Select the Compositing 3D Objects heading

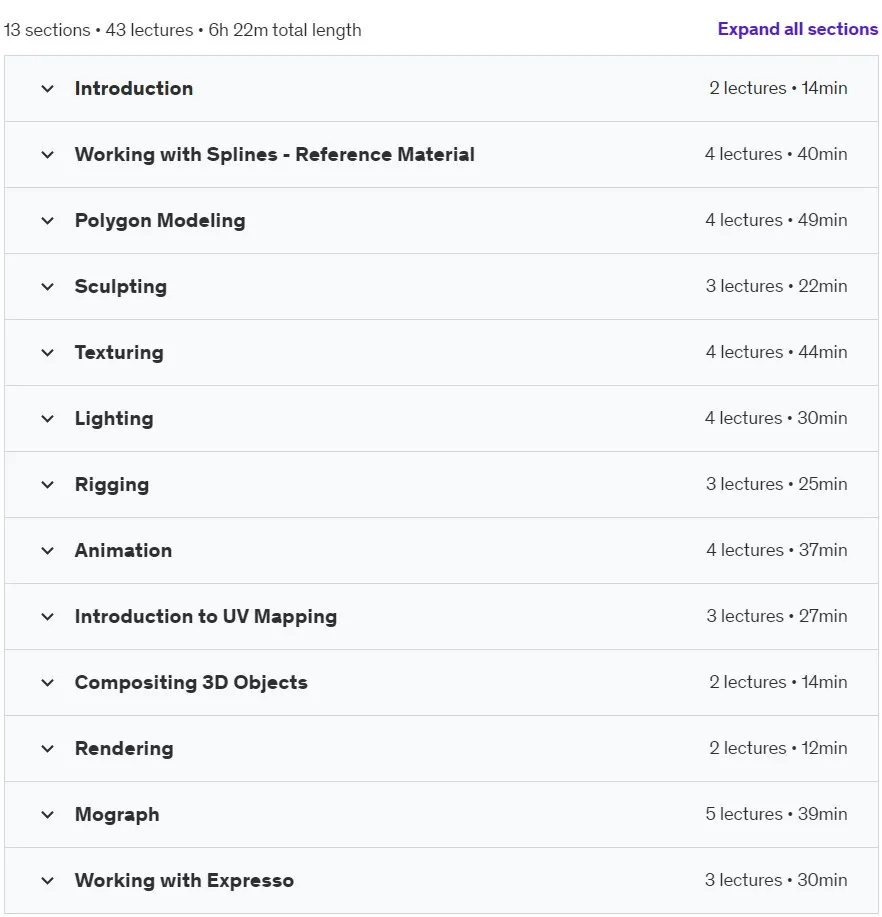tap(191, 682)
